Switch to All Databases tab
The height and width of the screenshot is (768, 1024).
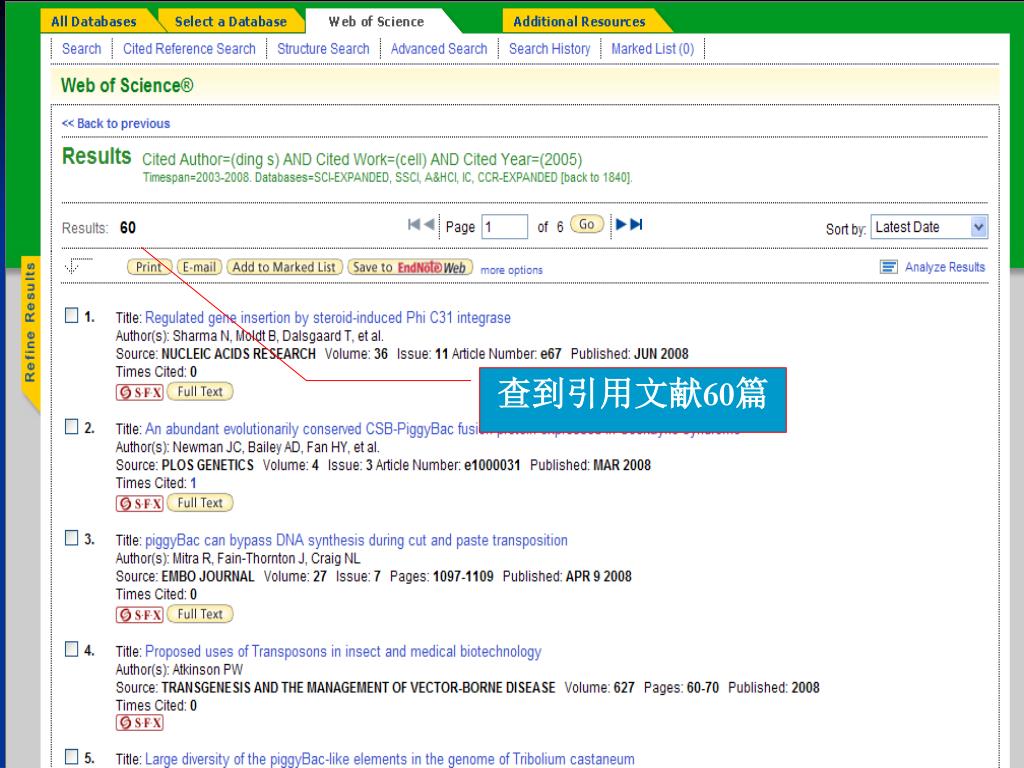point(94,22)
